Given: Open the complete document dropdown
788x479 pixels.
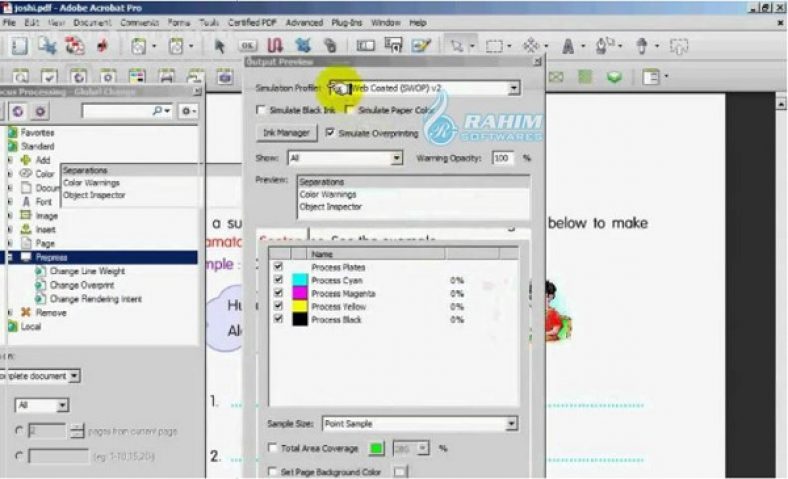Looking at the screenshot, I should pos(74,375).
